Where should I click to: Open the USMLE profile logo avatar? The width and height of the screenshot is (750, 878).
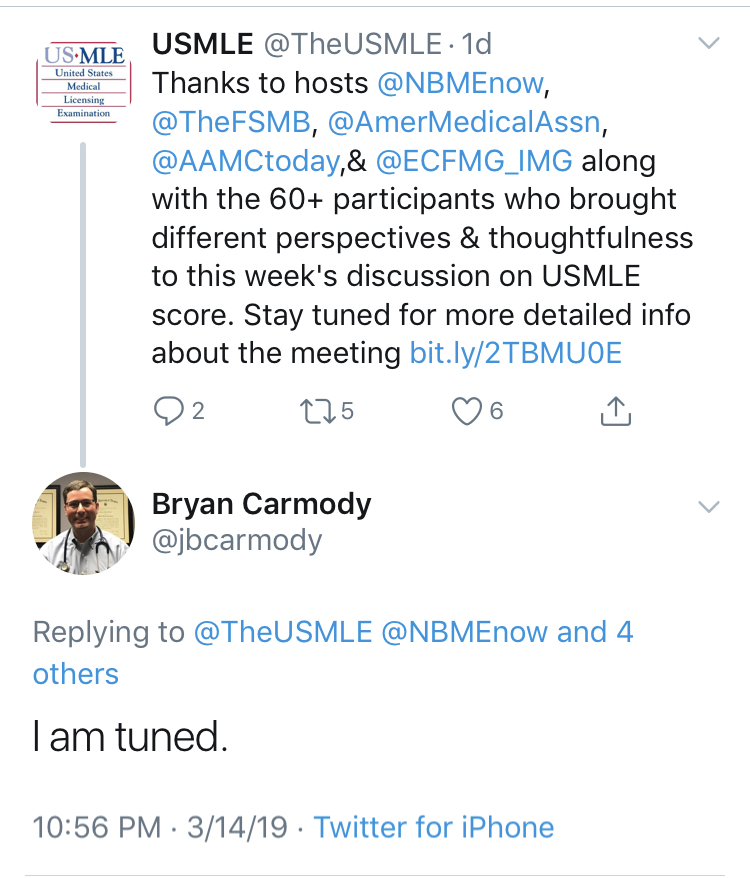(84, 83)
